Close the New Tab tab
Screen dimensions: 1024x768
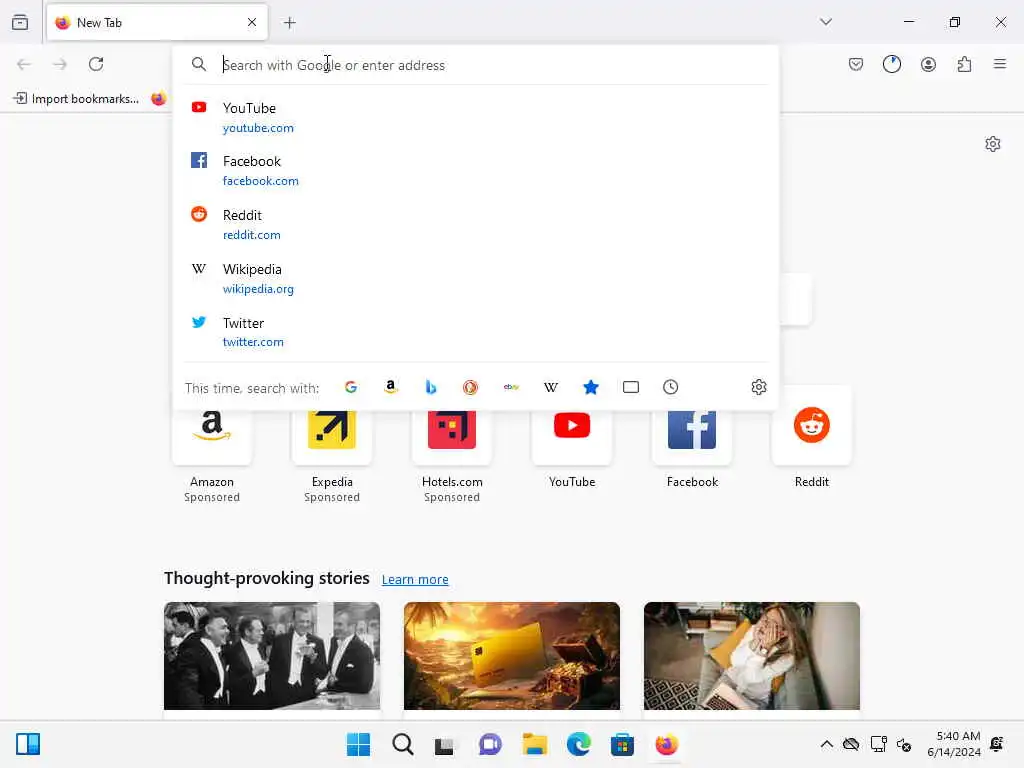(x=252, y=22)
